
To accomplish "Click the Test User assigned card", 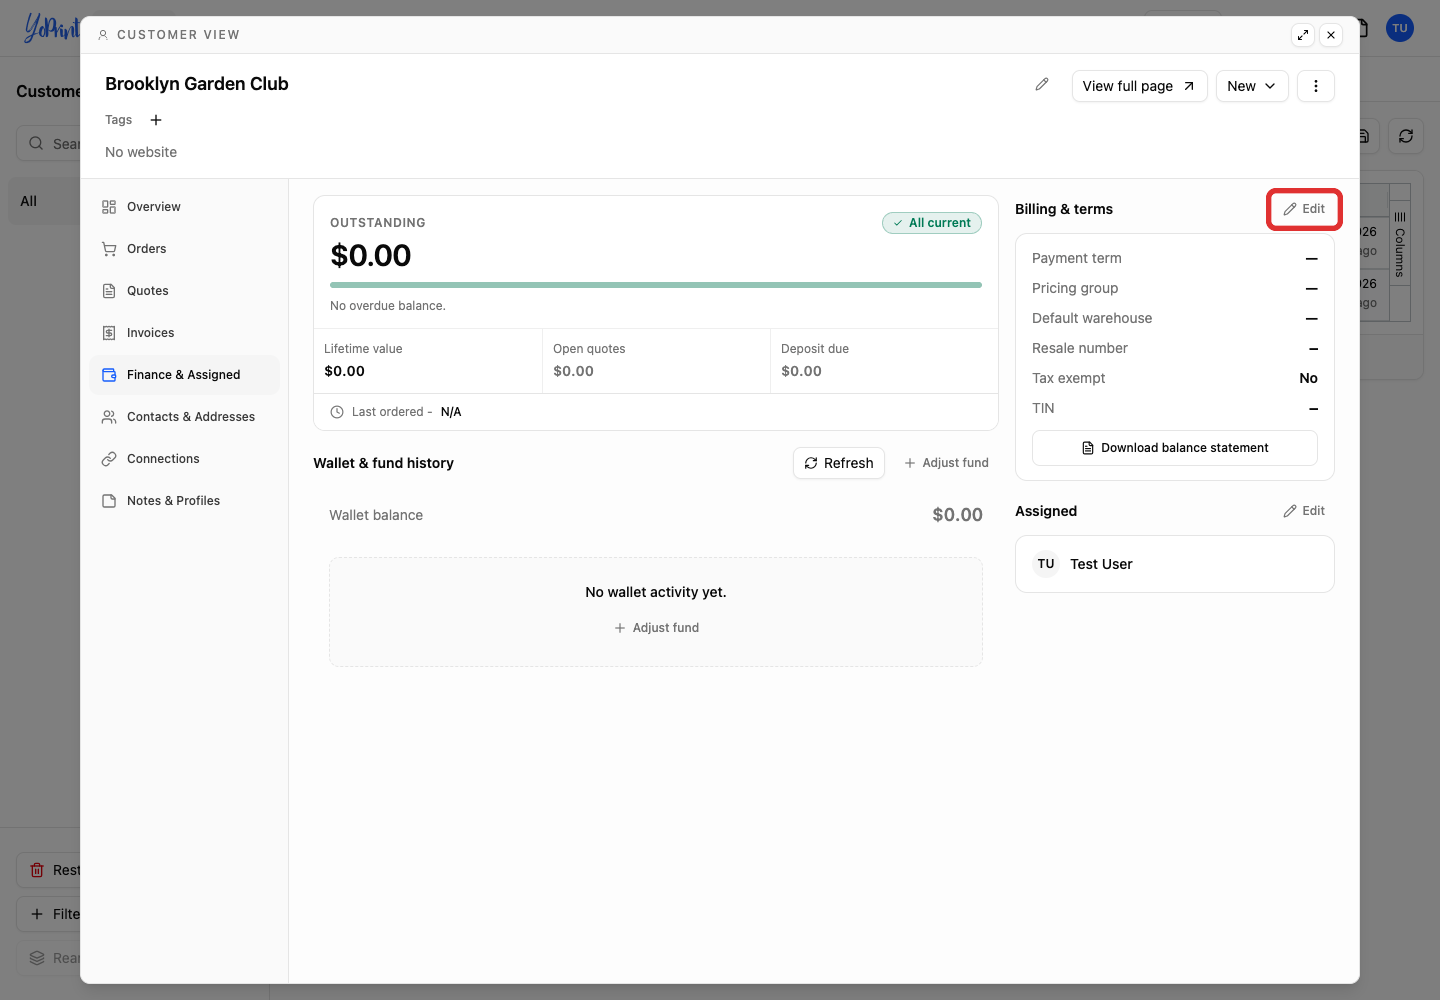I will coord(1175,564).
